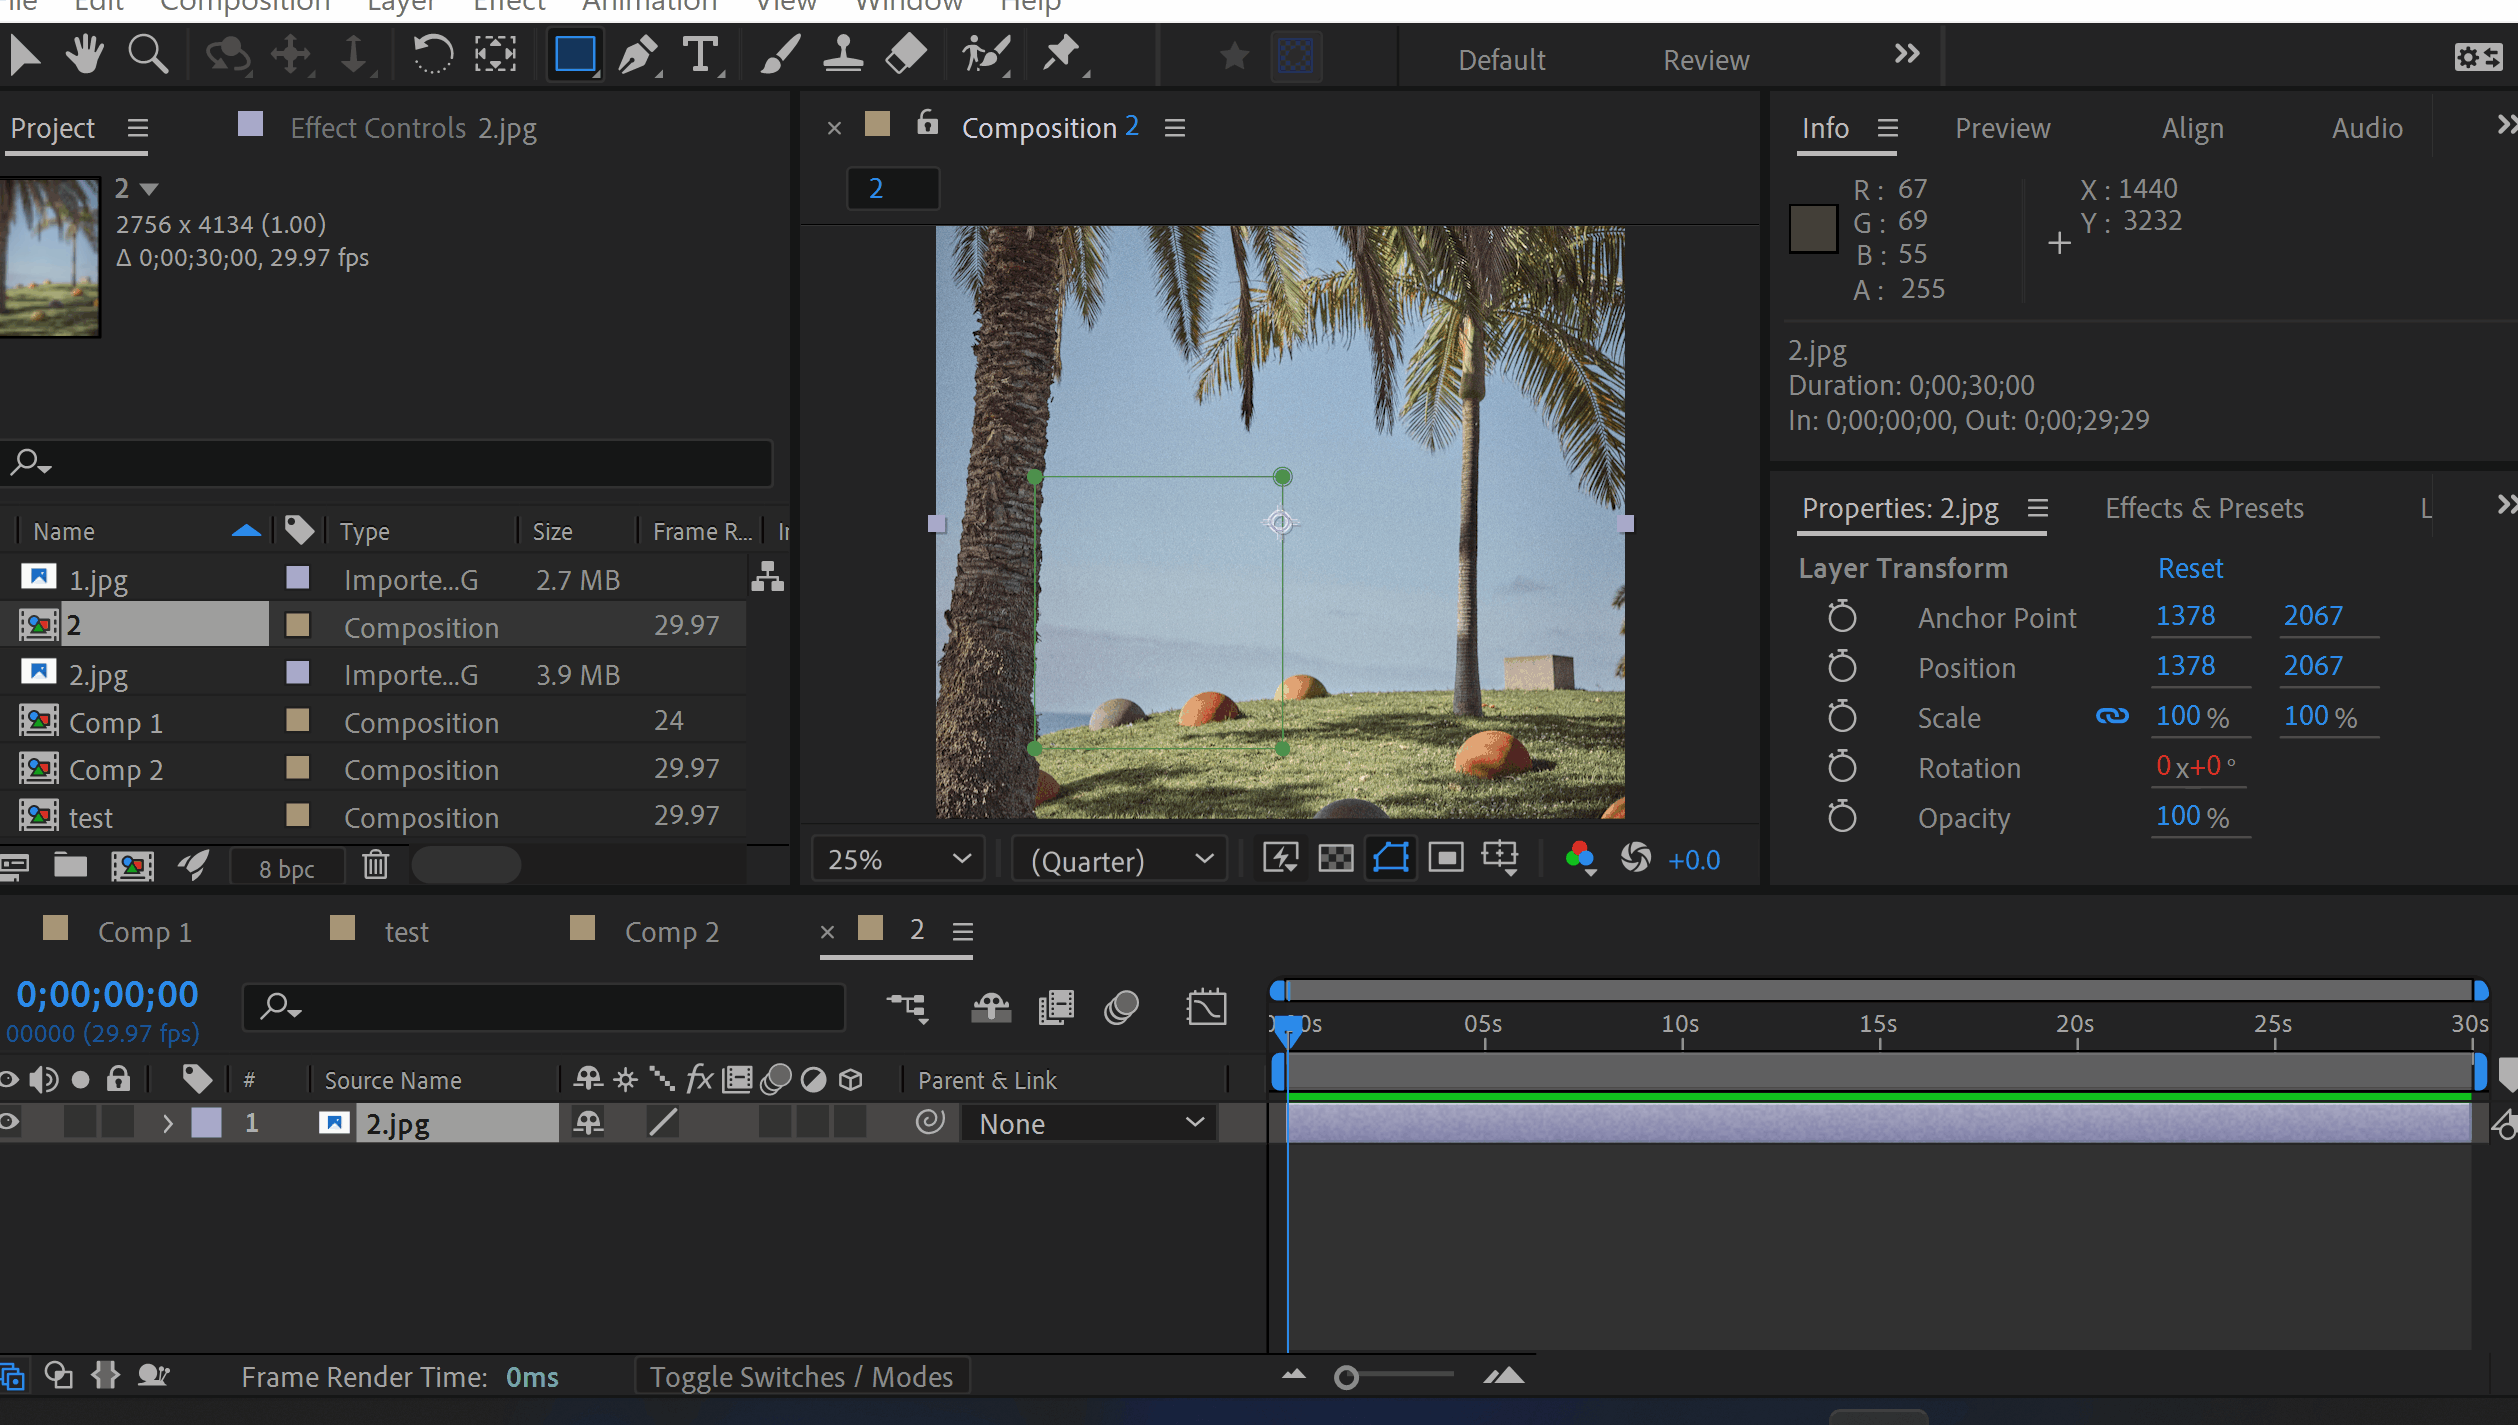
Task: Open the Quarter resolution dropdown
Action: (x=1120, y=860)
